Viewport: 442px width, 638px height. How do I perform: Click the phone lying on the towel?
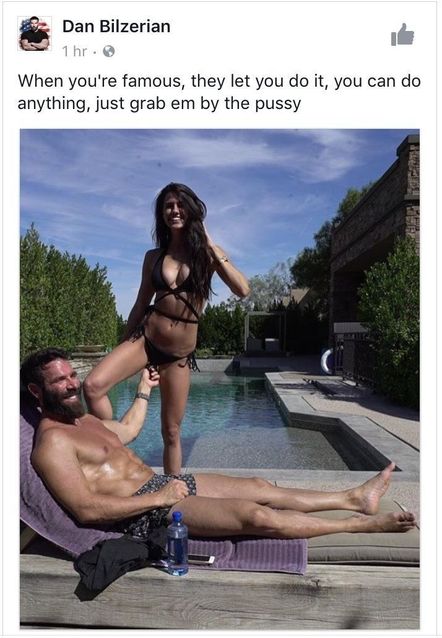201,559
